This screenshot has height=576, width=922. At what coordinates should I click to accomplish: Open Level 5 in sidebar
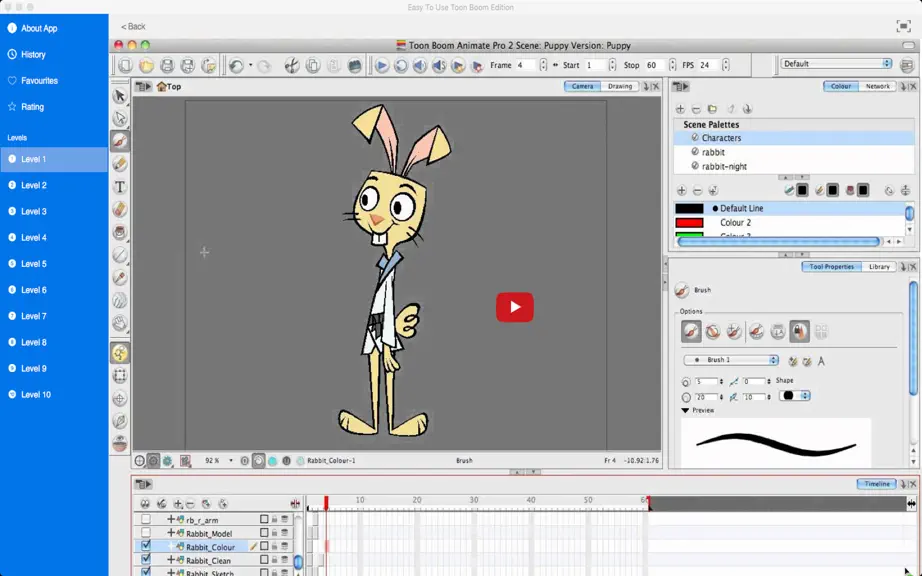(34, 264)
